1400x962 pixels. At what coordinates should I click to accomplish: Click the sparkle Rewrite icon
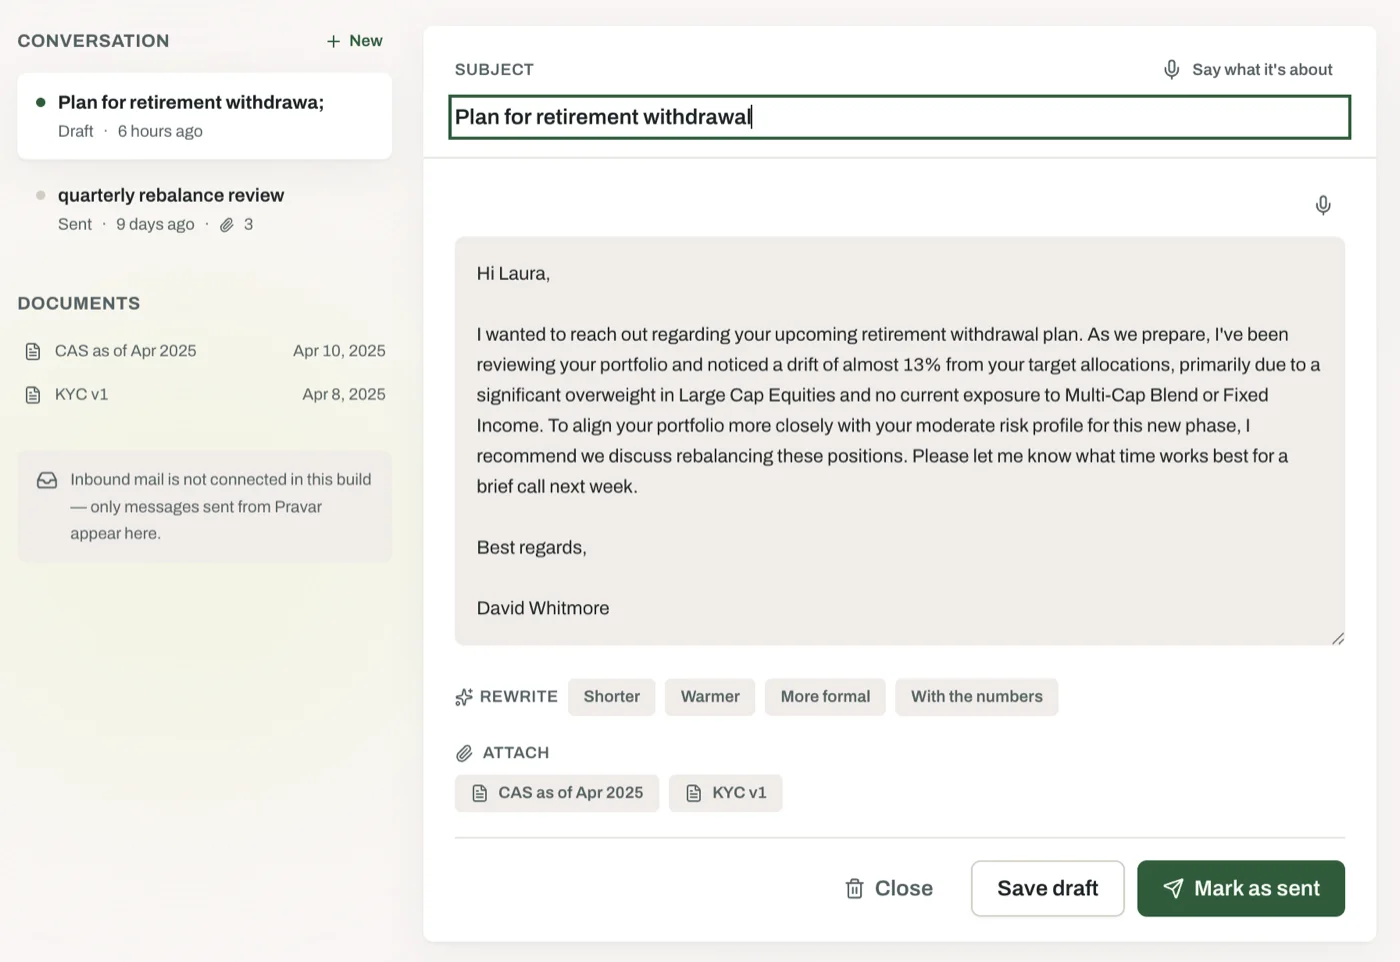[x=464, y=697]
